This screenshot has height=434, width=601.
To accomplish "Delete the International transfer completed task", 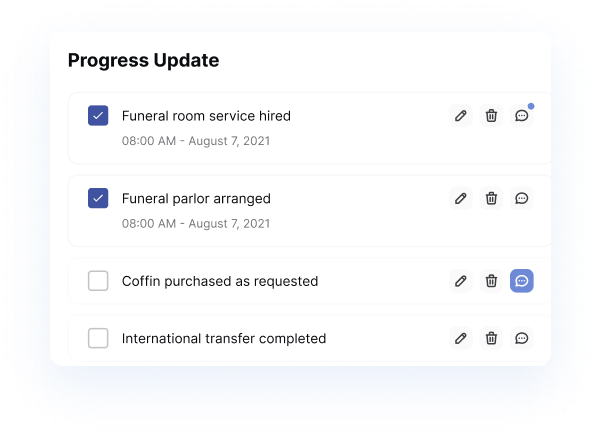I will pyautogui.click(x=491, y=338).
